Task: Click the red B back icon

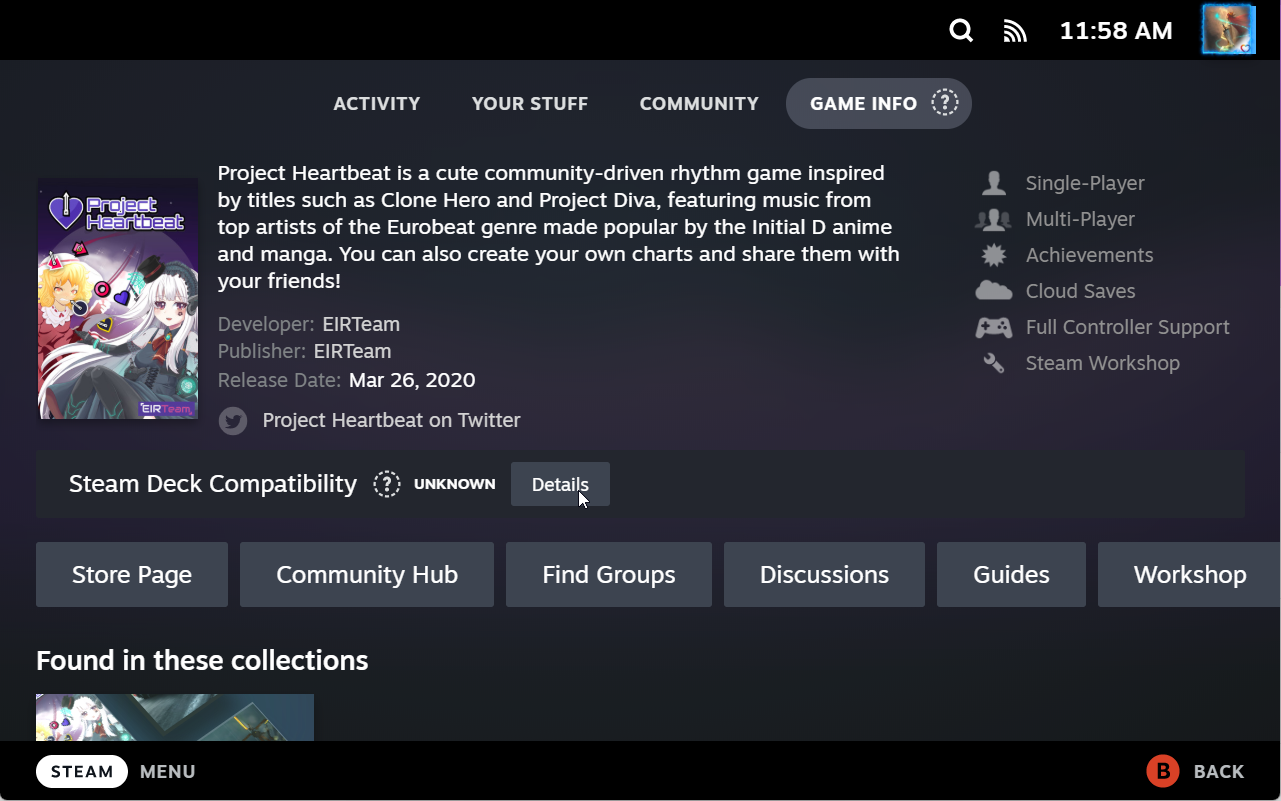Action: click(1163, 771)
